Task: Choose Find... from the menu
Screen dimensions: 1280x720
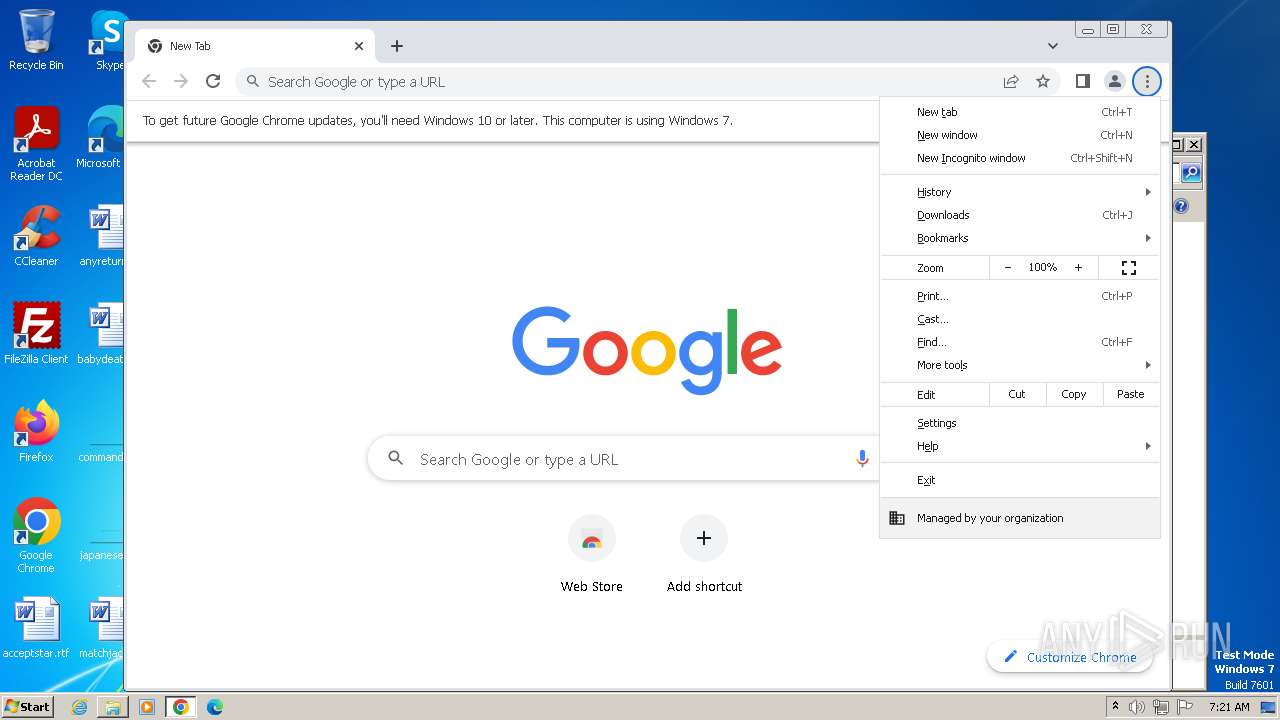Action: point(1020,342)
